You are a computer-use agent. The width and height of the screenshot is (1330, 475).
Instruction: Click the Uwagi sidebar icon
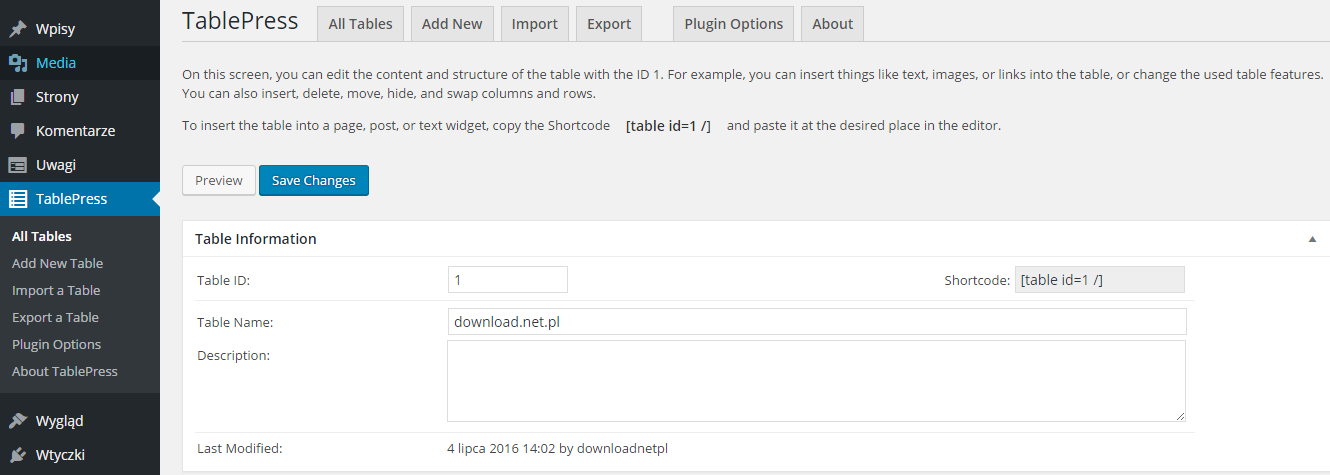(18, 165)
